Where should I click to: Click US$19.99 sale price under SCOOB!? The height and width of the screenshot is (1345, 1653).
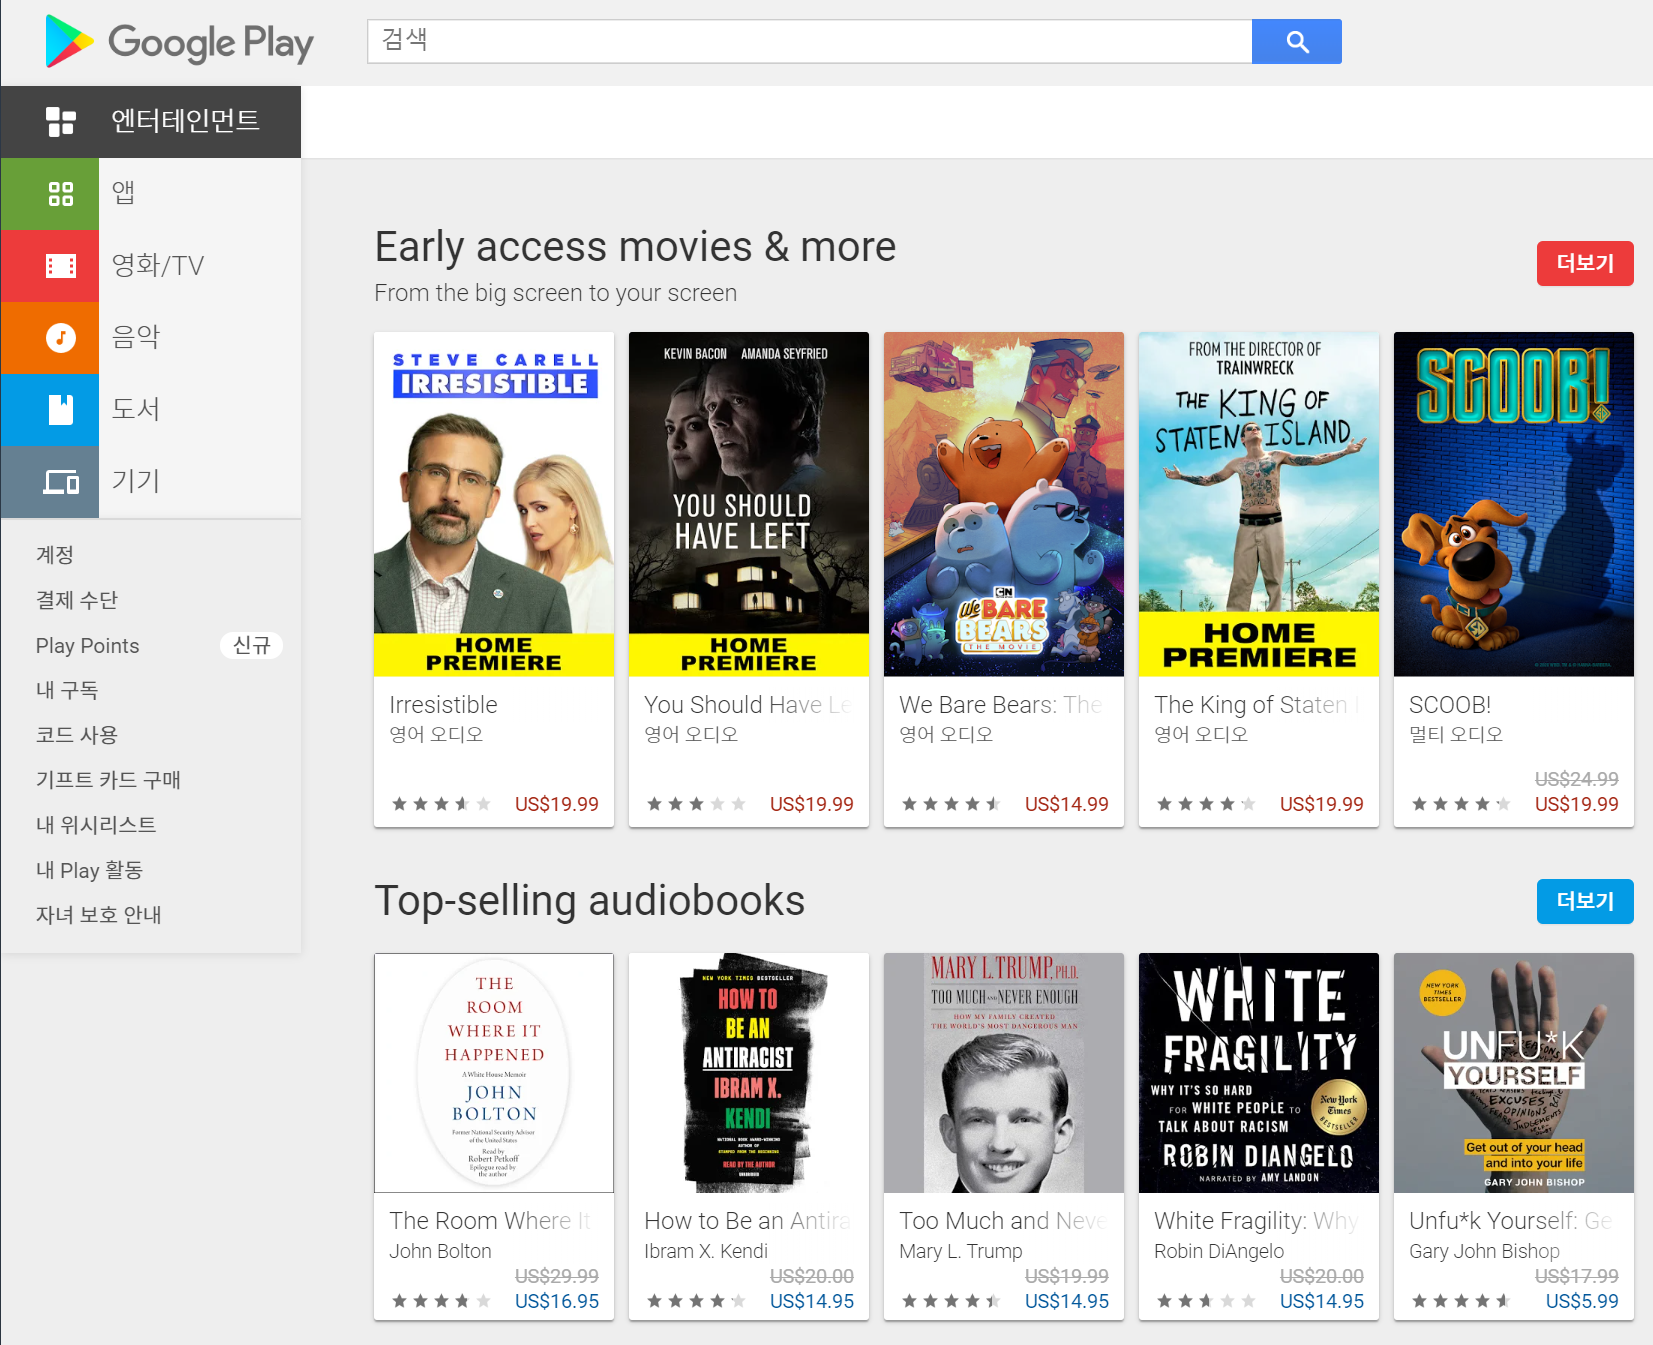pyautogui.click(x=1577, y=804)
